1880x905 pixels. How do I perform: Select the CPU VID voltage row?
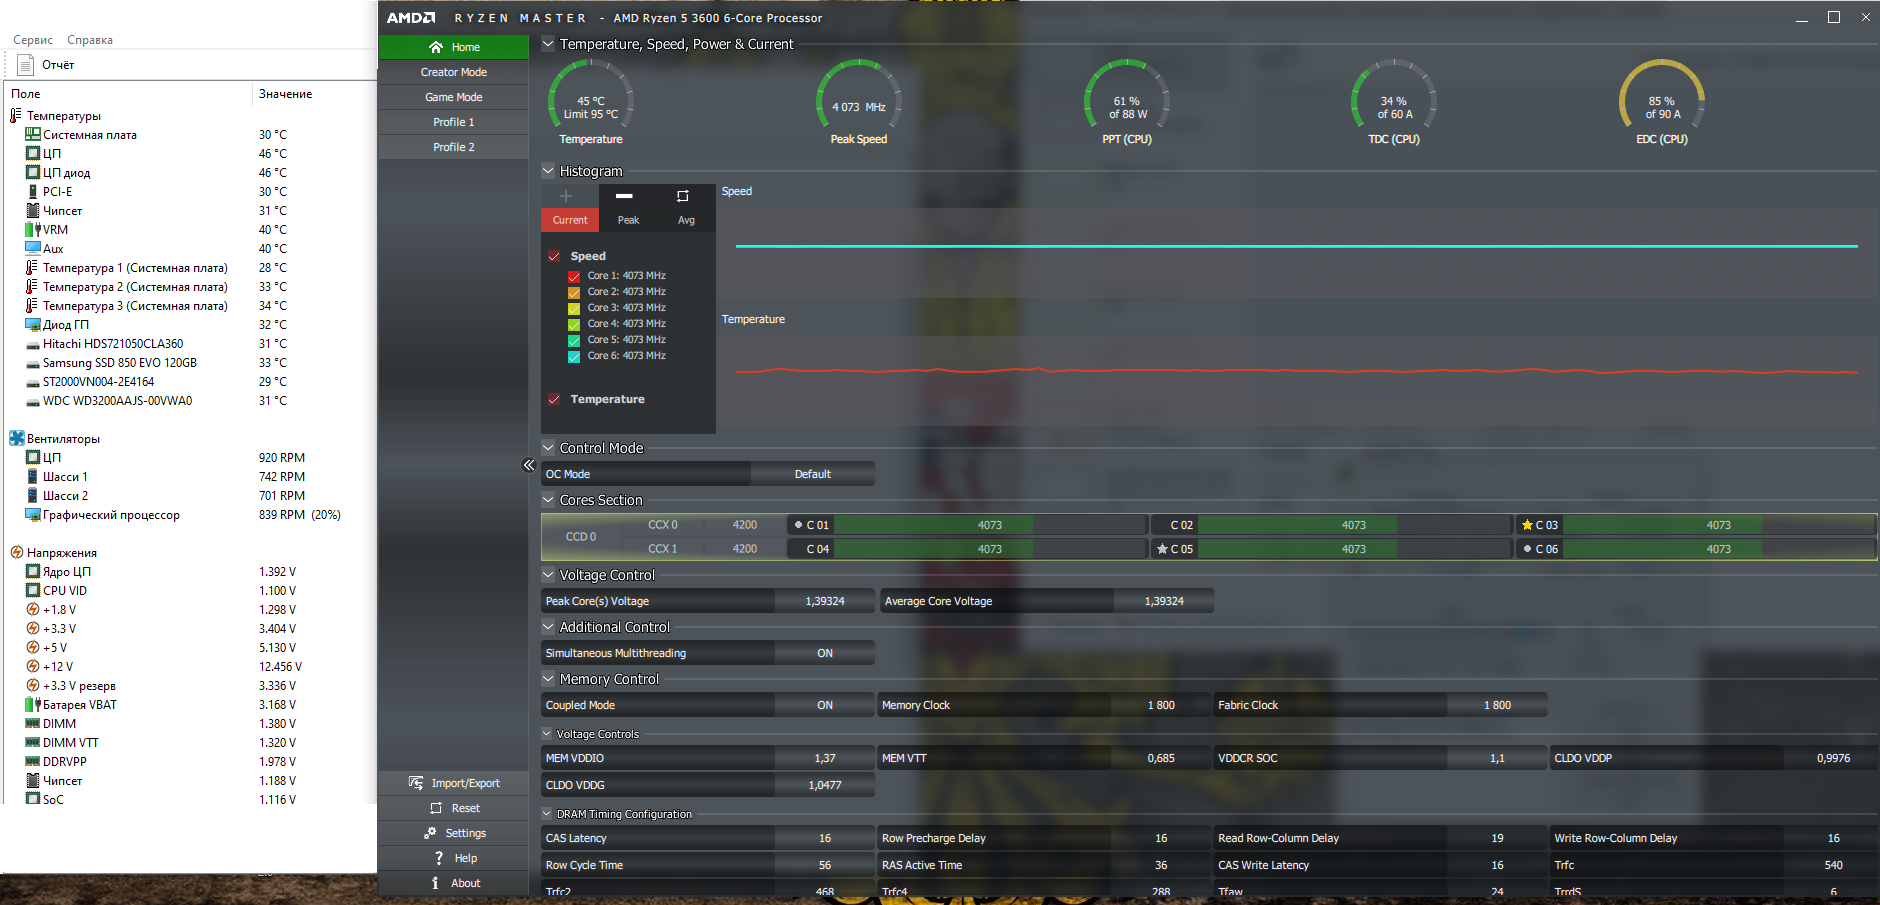[x=190, y=591]
